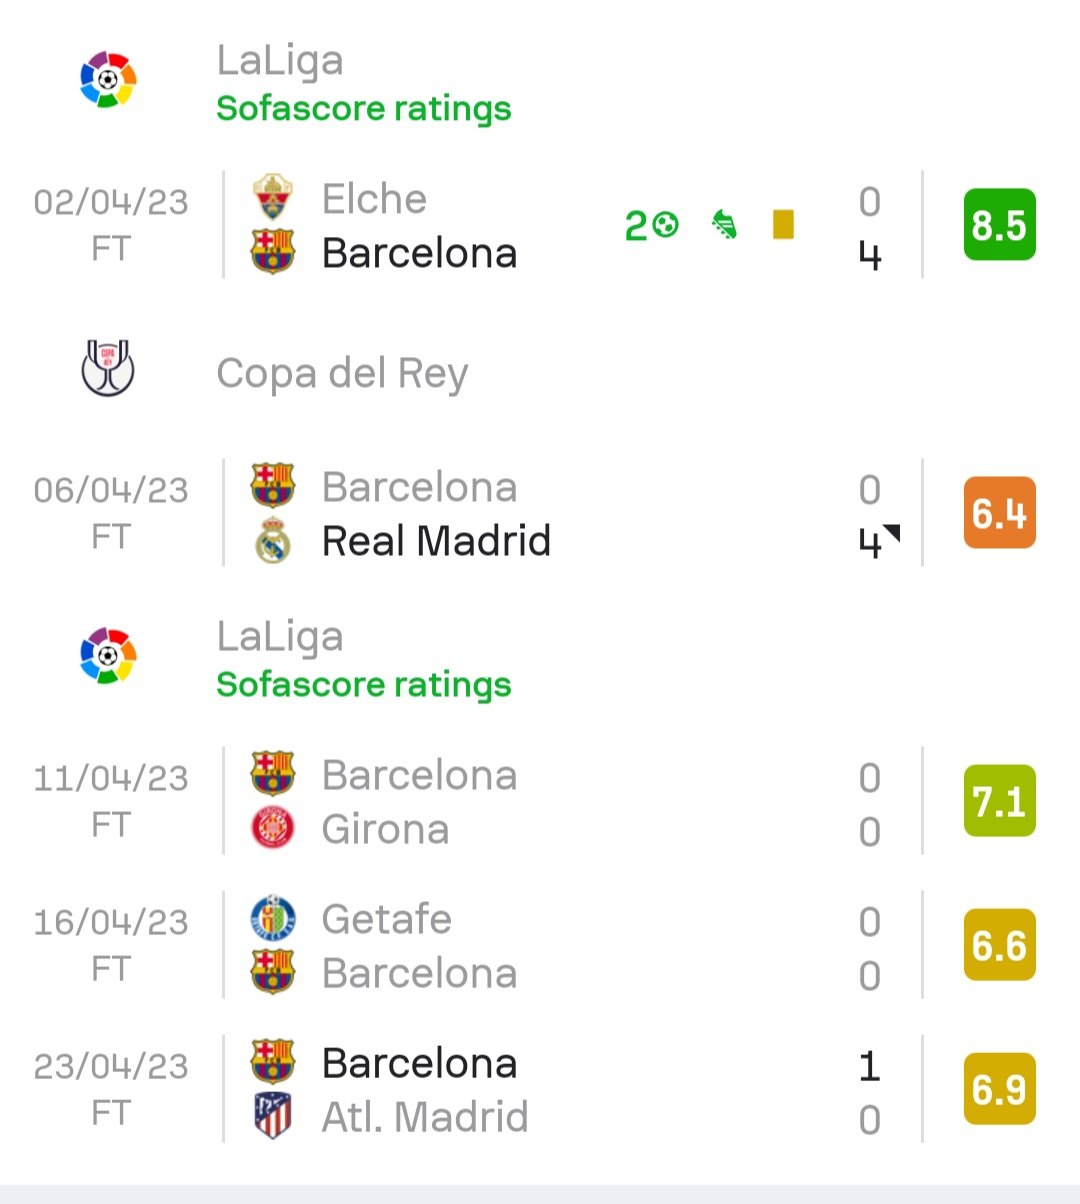Tap the two goals icon
This screenshot has height=1204, width=1080.
pos(651,225)
